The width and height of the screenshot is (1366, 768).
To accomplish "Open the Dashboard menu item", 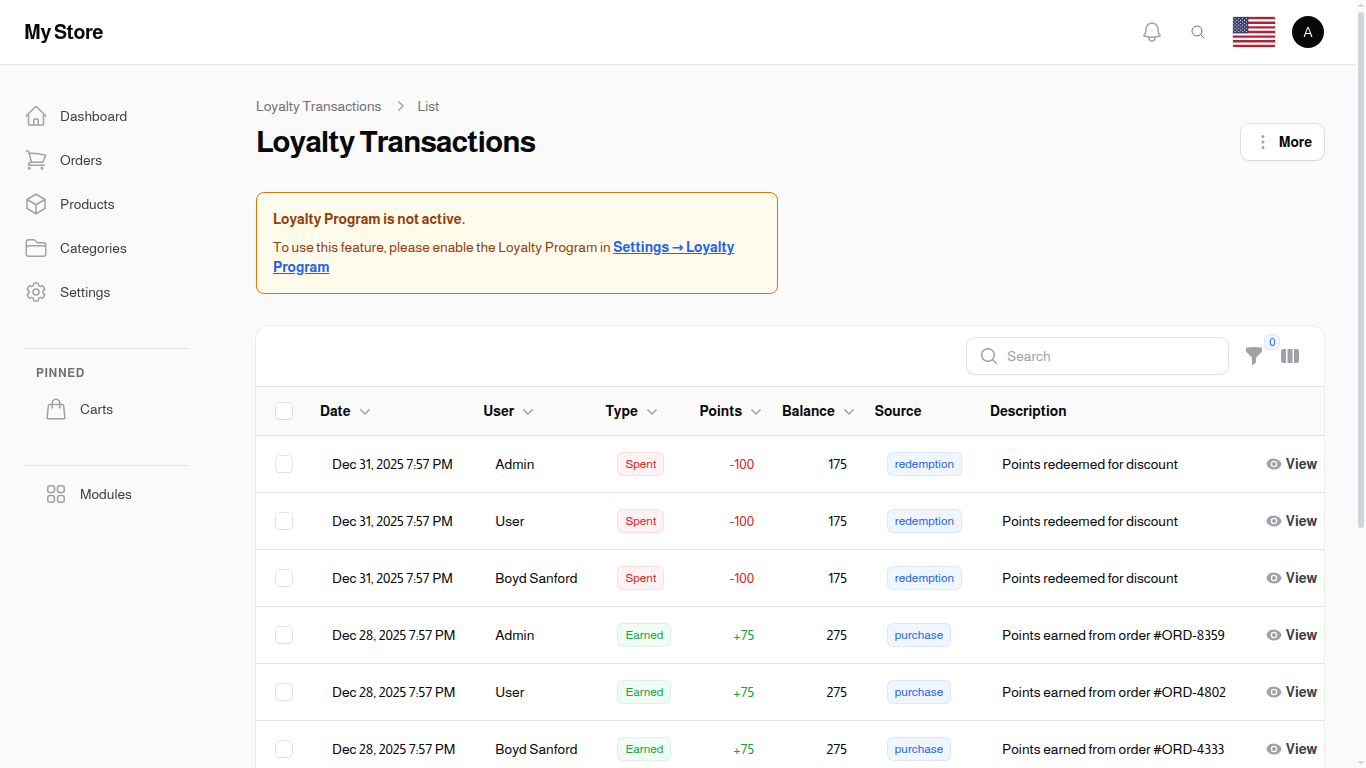I will pyautogui.click(x=93, y=116).
